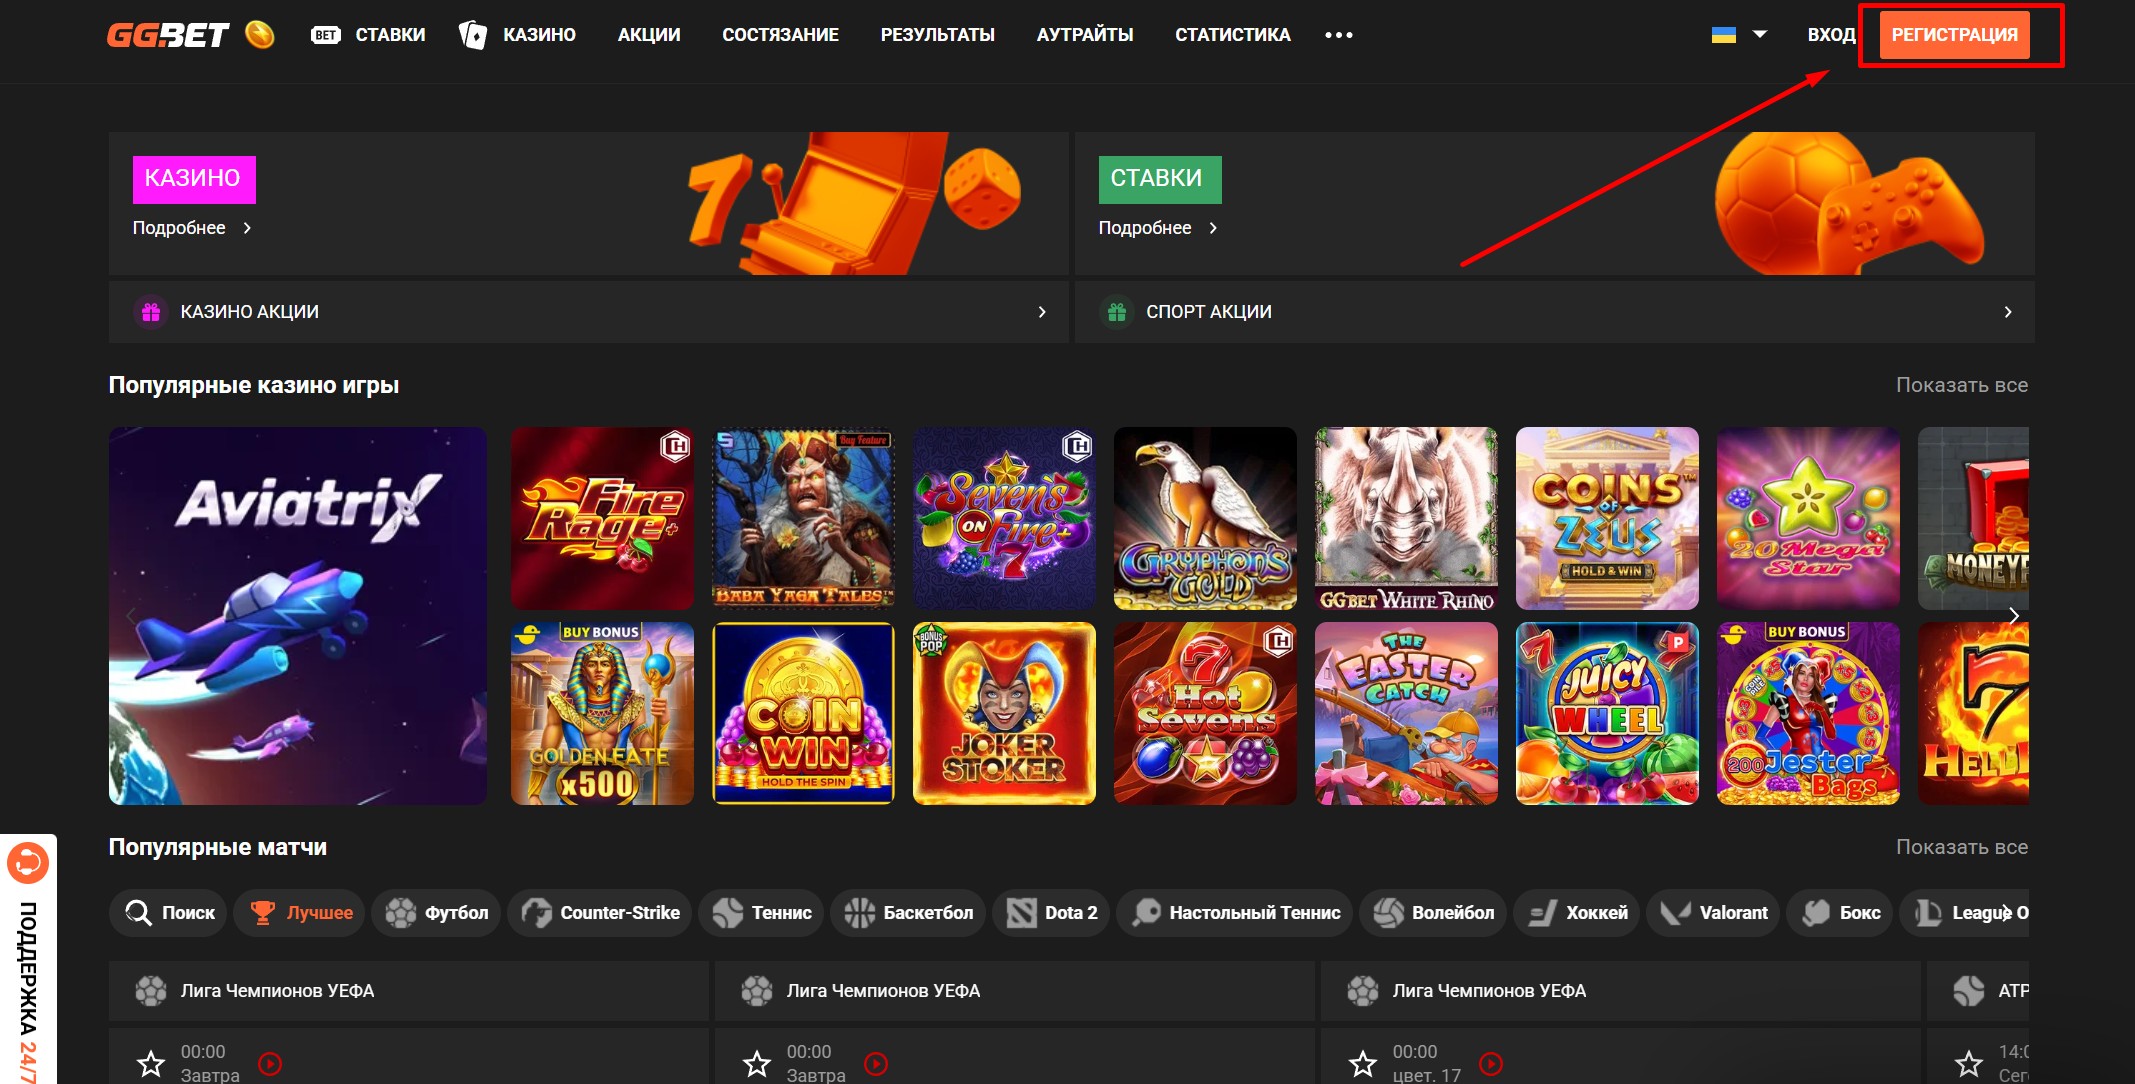2135x1084 pixels.
Task: Select the Dota 2 filter
Action: tap(1052, 913)
